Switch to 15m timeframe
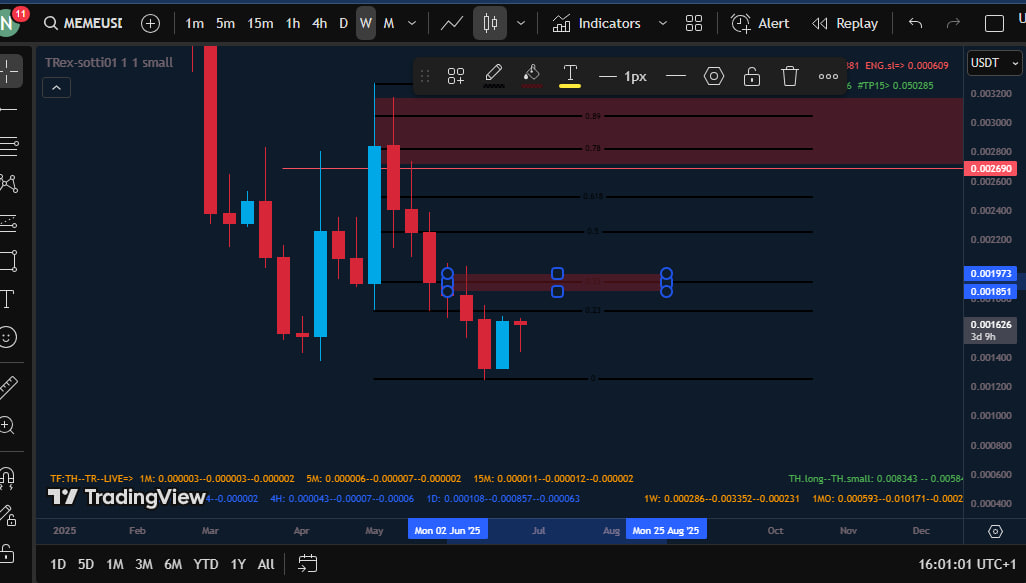Viewport: 1026px width, 583px height. point(260,24)
